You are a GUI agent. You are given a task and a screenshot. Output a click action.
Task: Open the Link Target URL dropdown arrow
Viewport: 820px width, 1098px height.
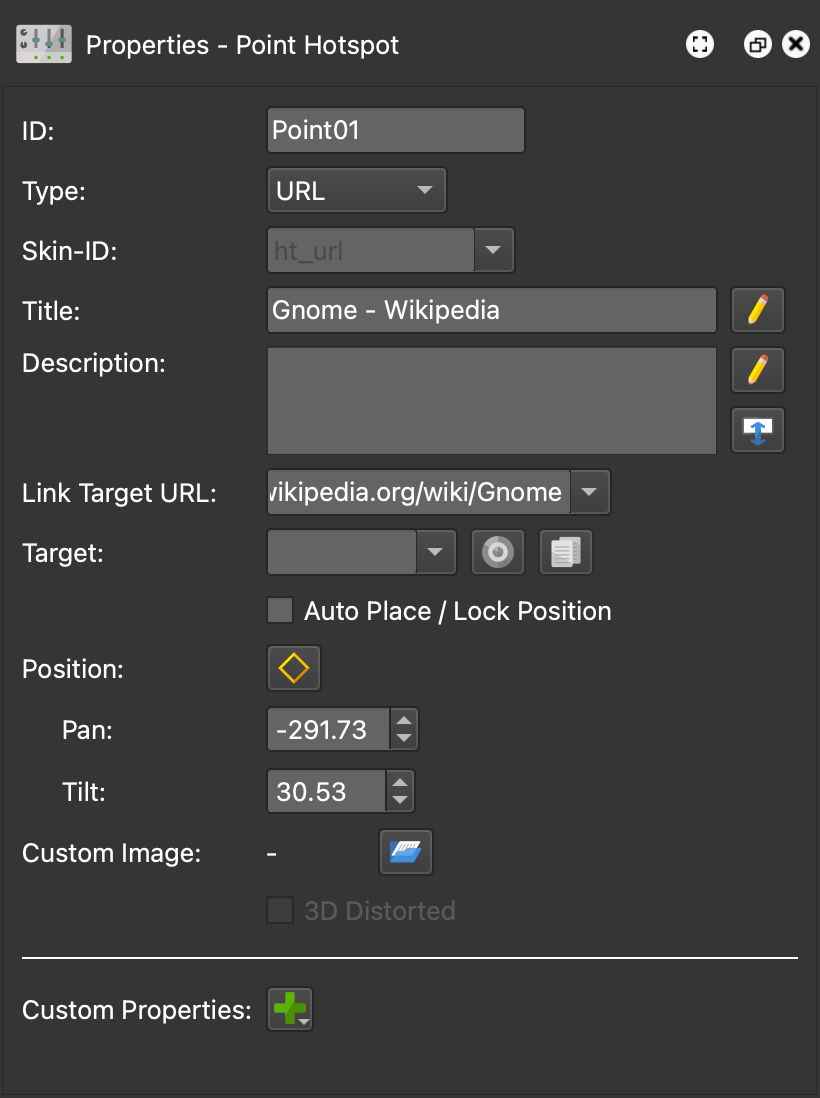(589, 492)
